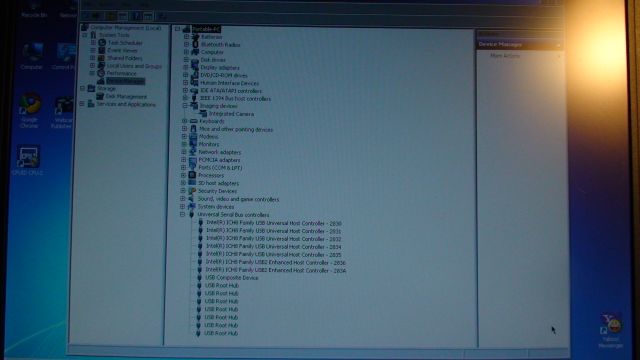
Task: Expand Human Interface Devices node
Action: coord(186,83)
